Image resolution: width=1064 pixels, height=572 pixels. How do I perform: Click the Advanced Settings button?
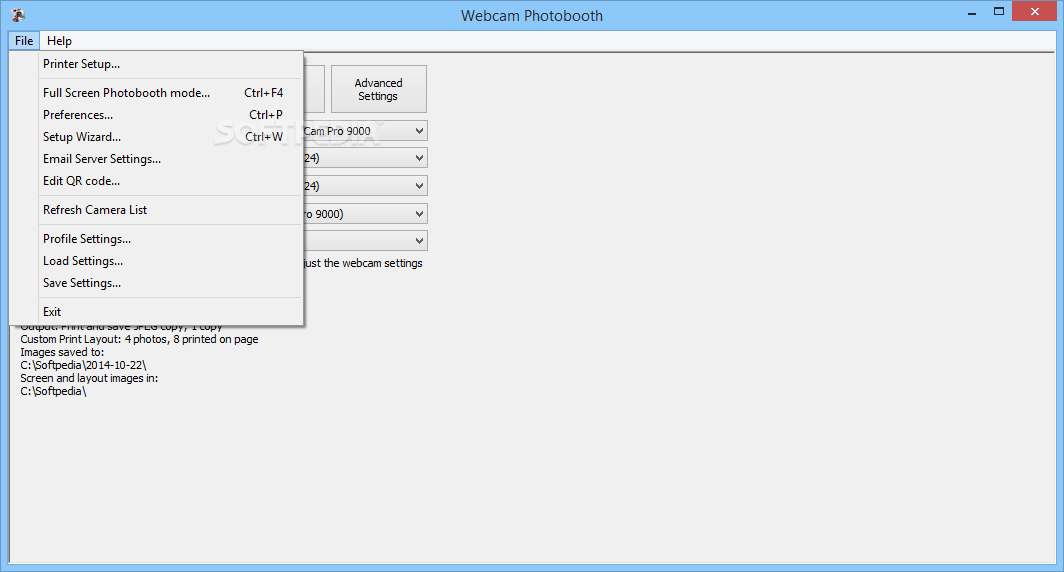(379, 89)
